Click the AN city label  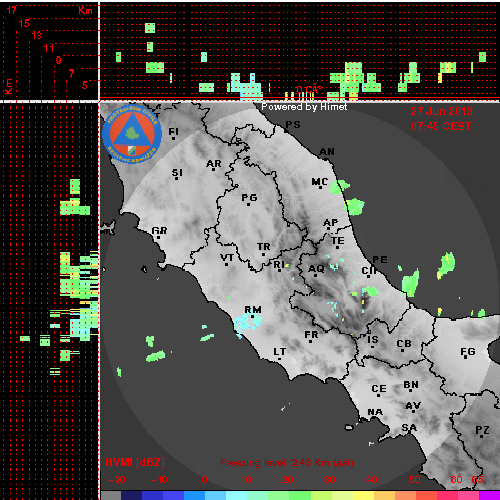(x=327, y=152)
